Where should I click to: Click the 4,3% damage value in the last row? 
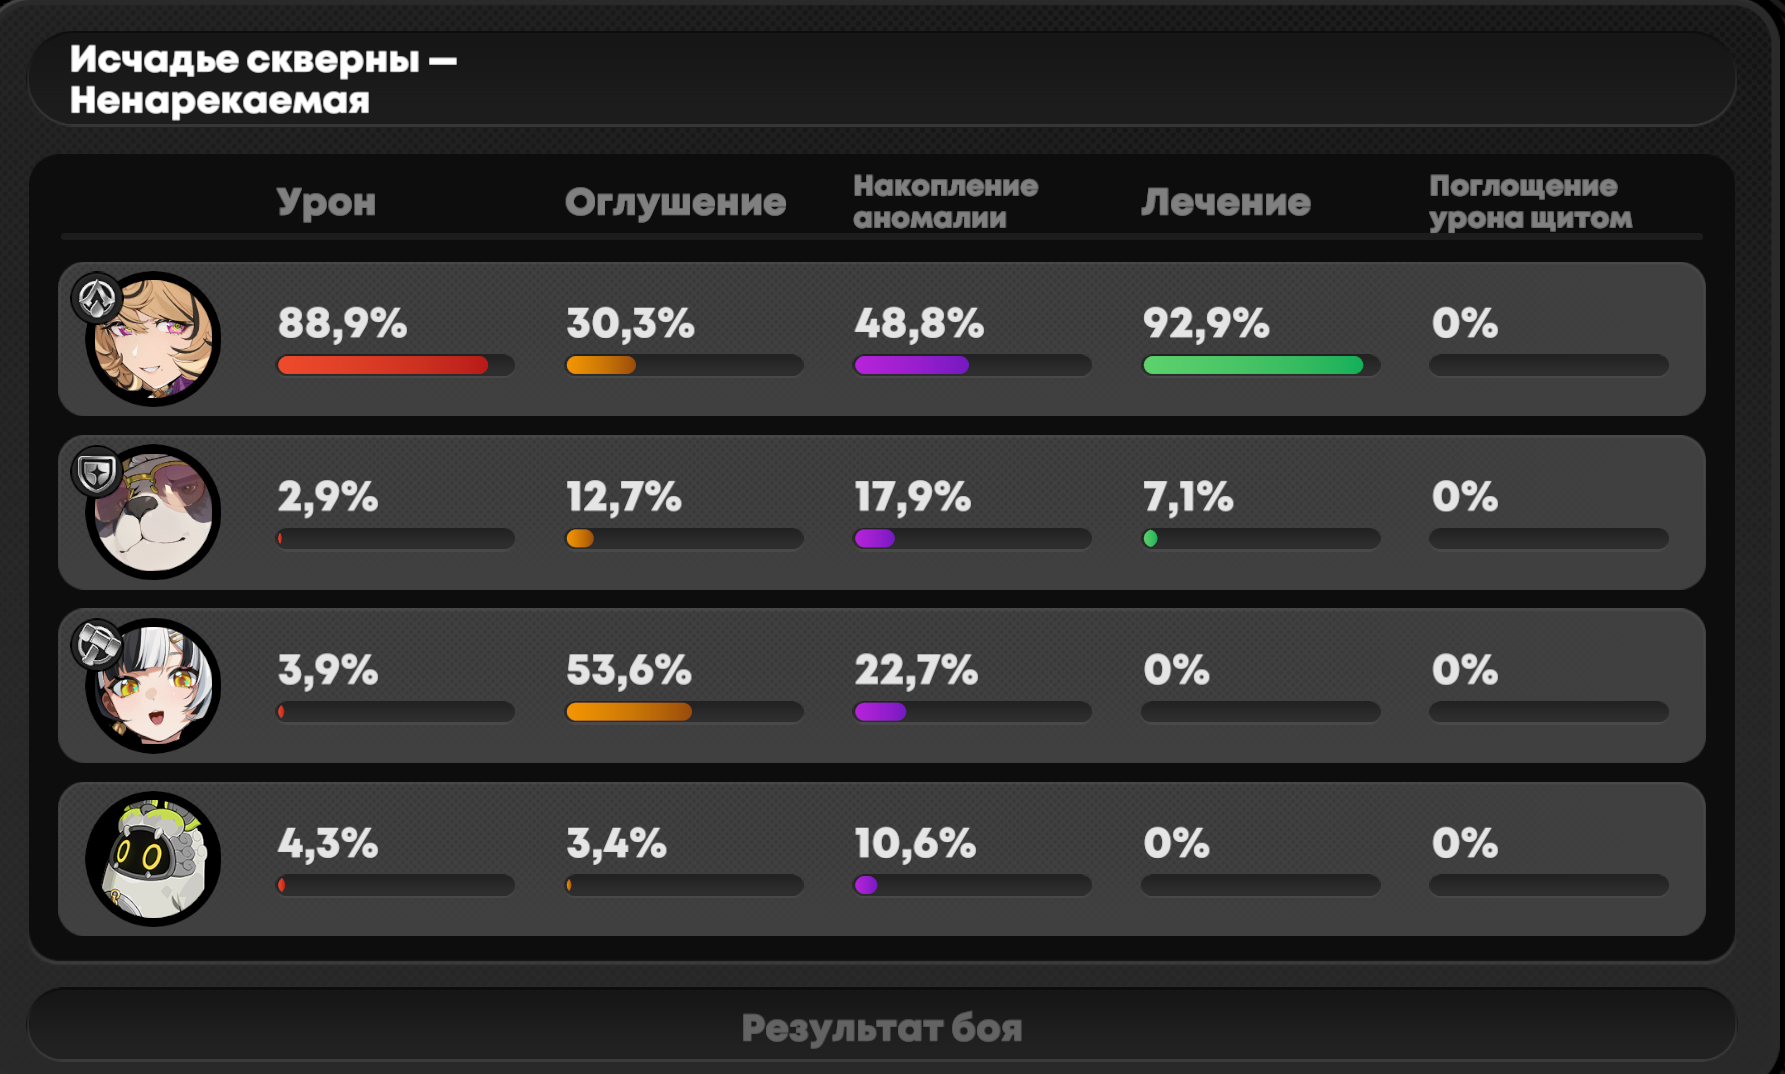pyautogui.click(x=328, y=843)
